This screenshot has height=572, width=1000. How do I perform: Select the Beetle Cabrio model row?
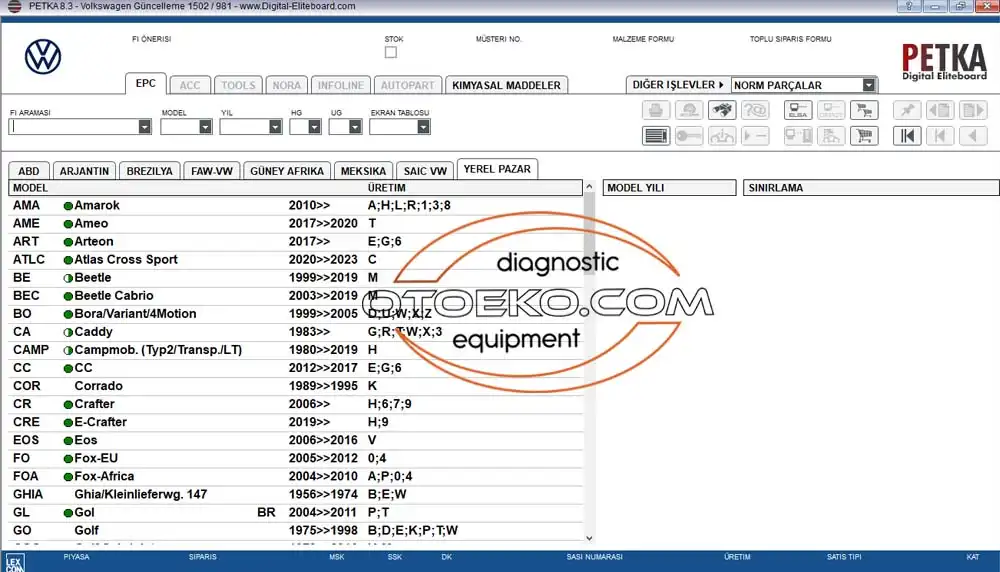[113, 296]
